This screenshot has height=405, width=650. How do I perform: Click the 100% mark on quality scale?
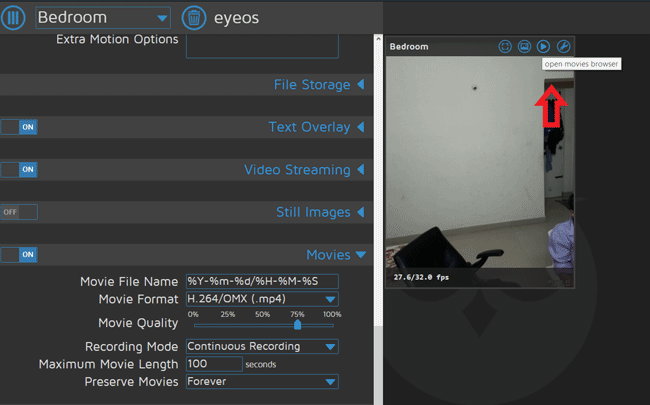pos(332,314)
